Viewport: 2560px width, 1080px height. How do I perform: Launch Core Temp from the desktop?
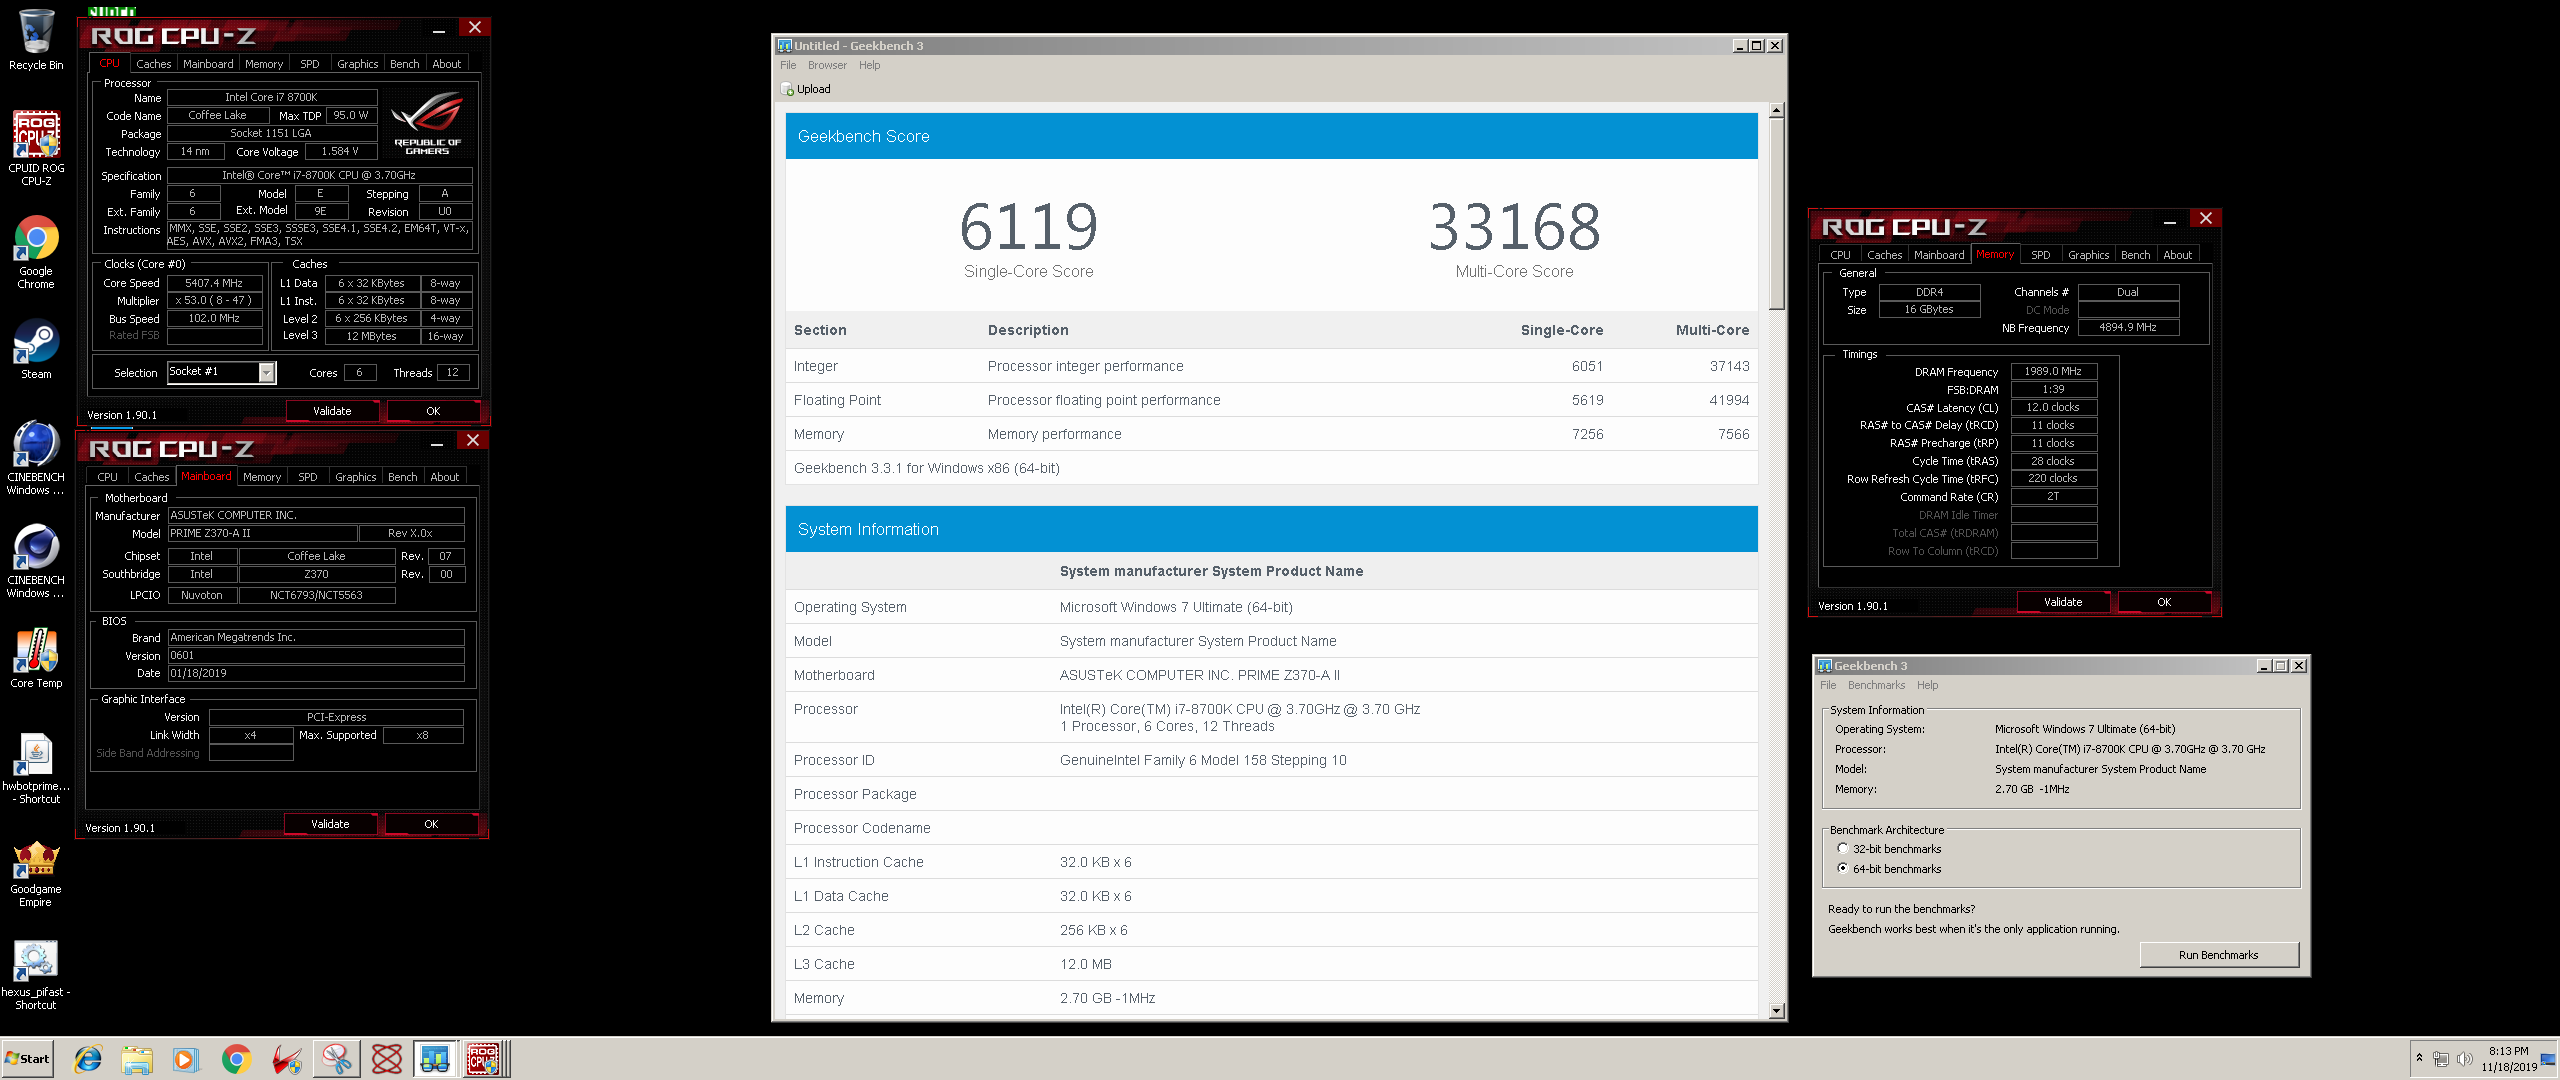point(36,658)
